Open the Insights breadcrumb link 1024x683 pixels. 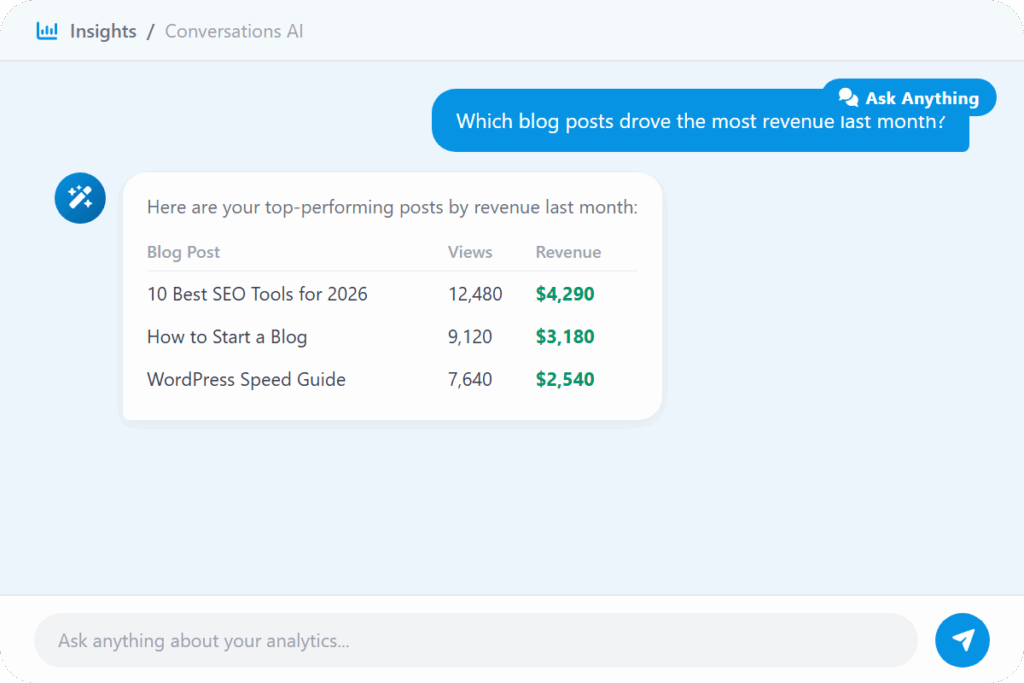(102, 31)
